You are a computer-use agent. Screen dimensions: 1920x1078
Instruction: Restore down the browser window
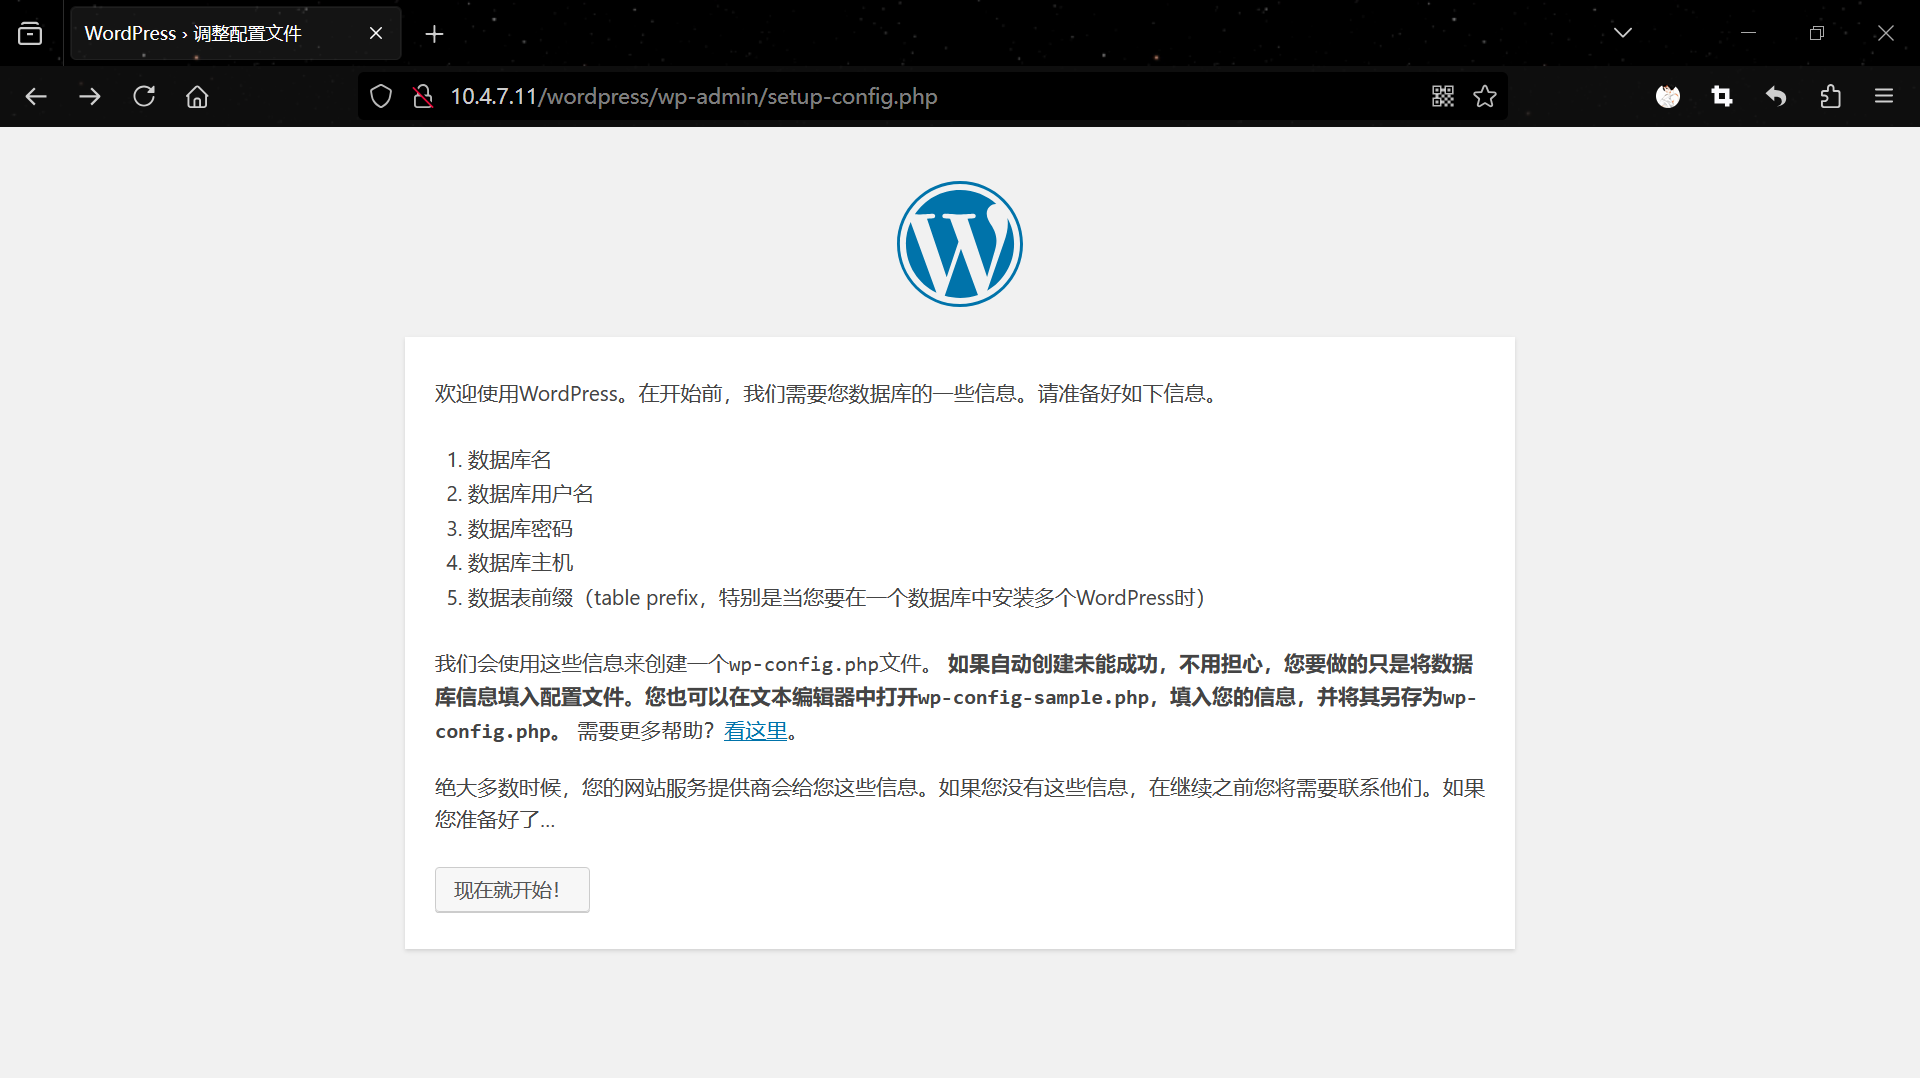coord(1817,33)
